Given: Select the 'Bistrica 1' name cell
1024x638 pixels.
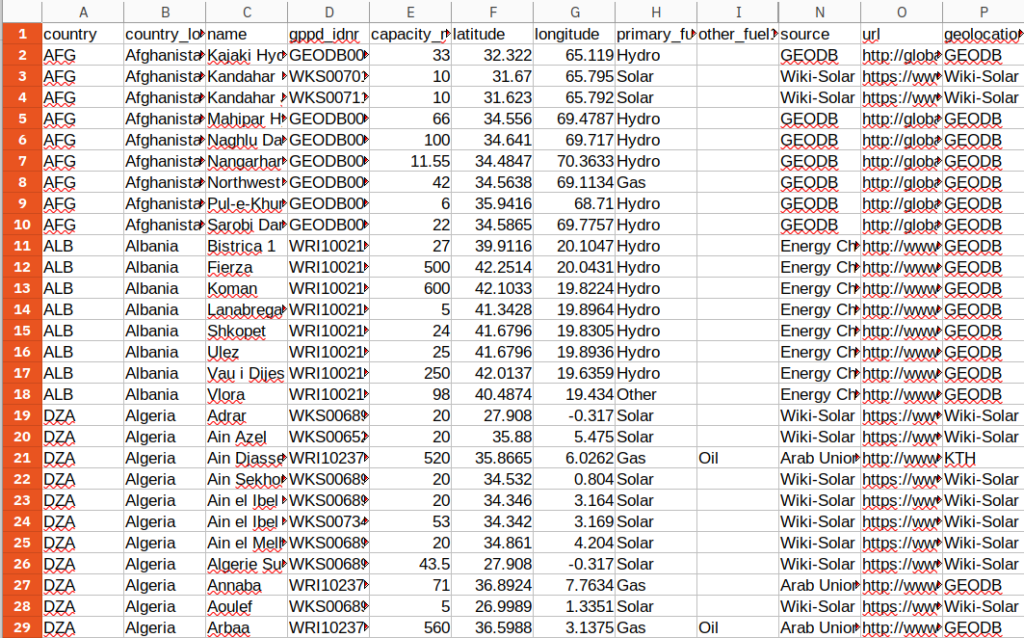Looking at the screenshot, I should pos(247,246).
